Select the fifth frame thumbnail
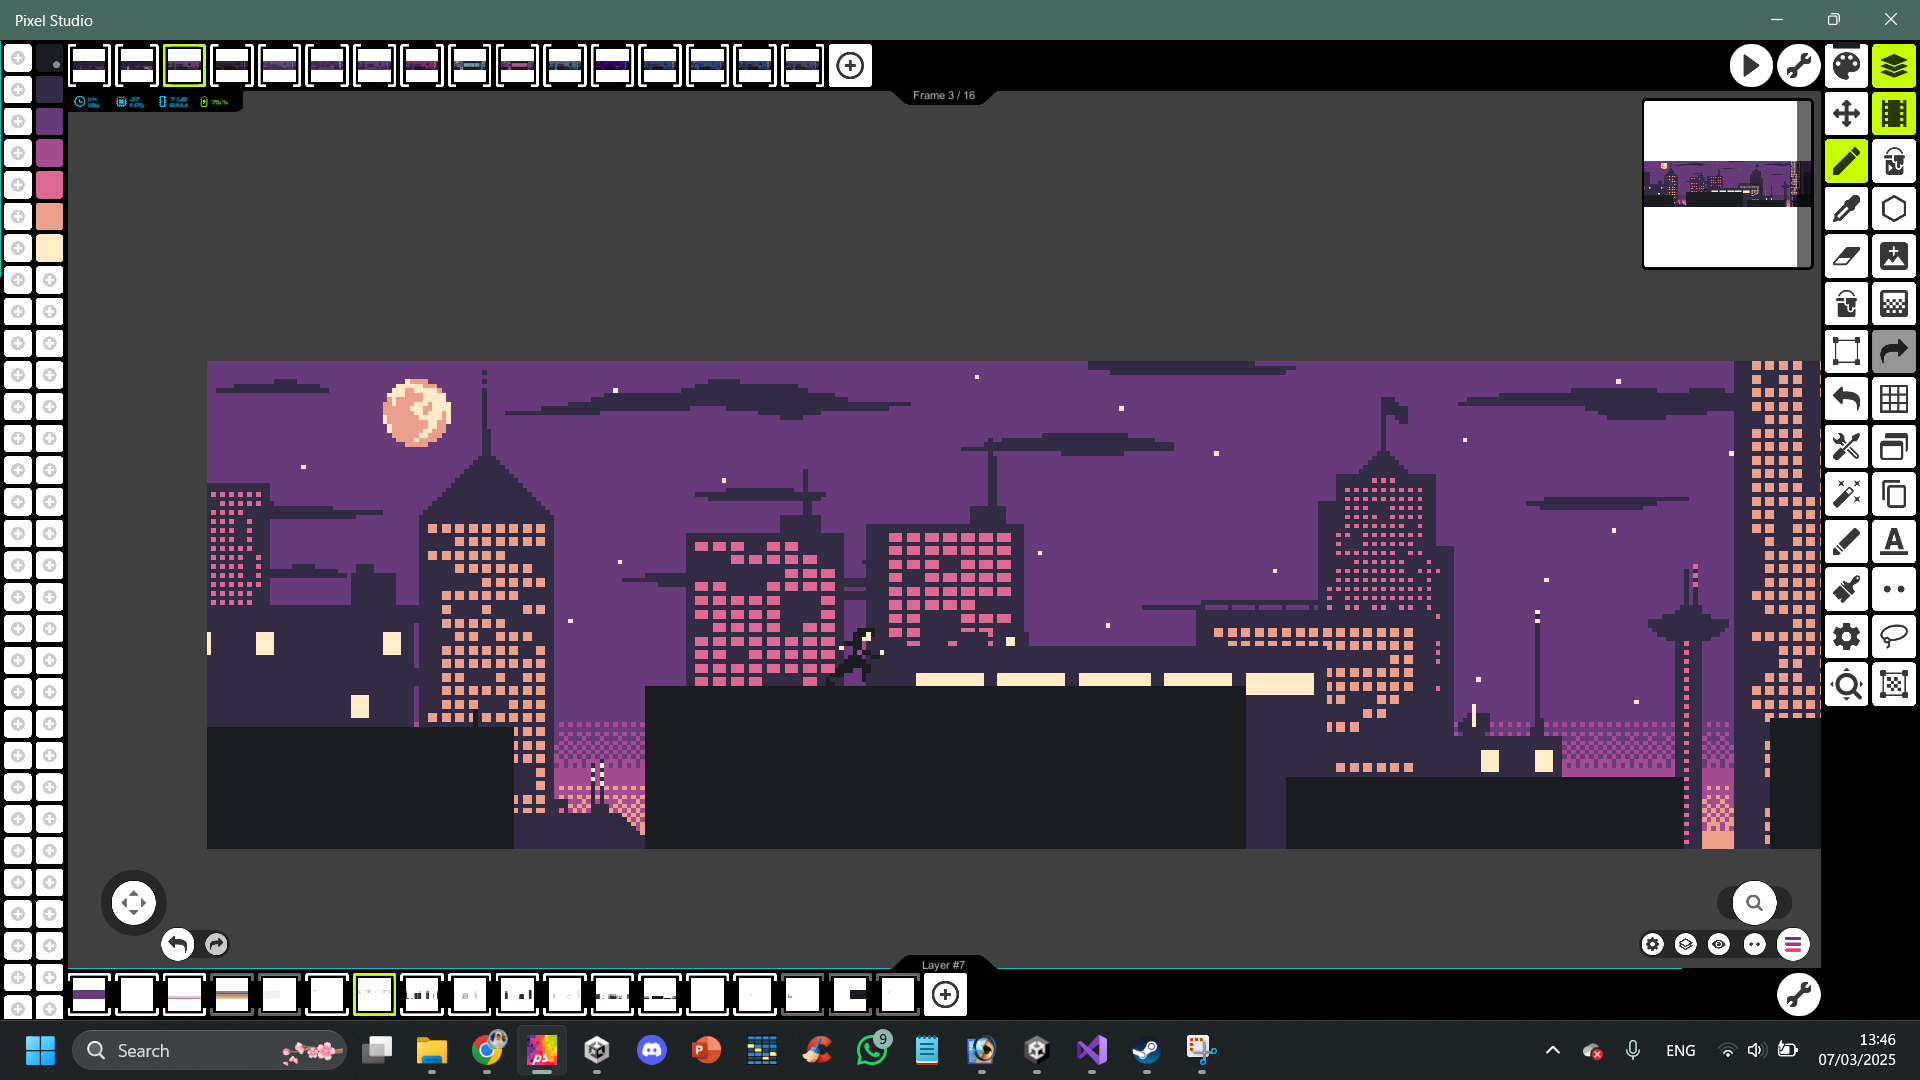 (279, 66)
